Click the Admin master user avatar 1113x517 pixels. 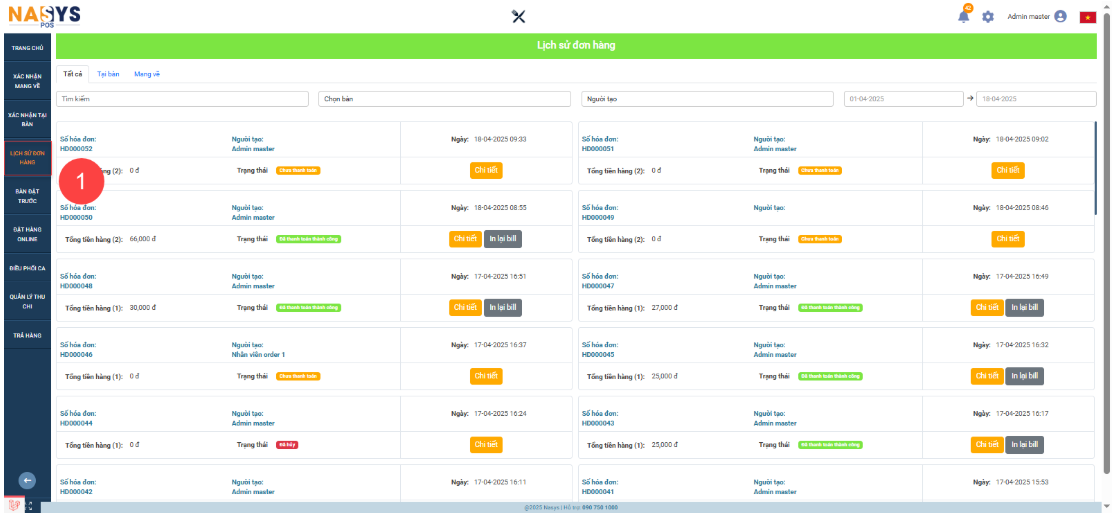1060,17
